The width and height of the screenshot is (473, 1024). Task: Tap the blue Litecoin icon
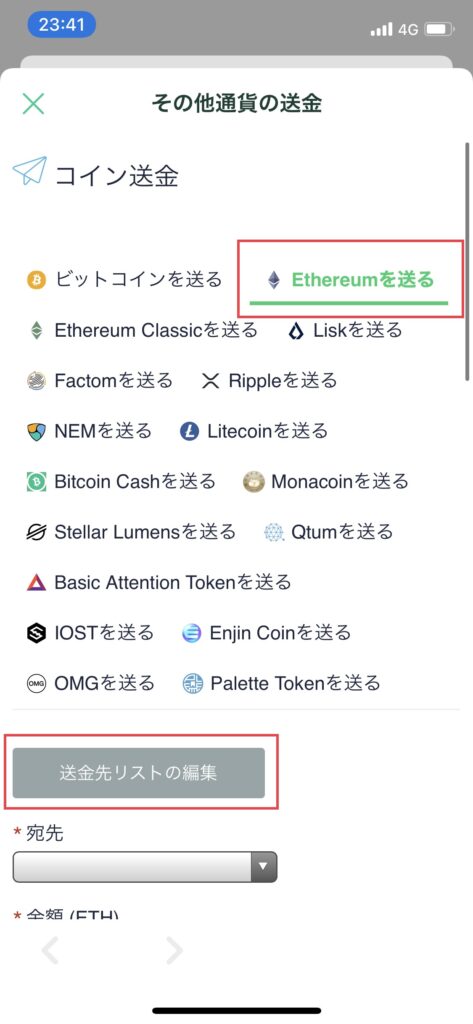click(189, 432)
